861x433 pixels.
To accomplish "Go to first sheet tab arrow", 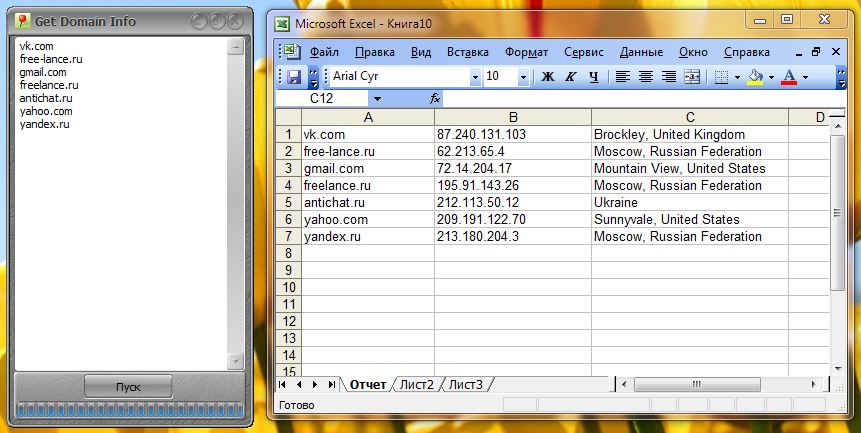I will tap(282, 385).
